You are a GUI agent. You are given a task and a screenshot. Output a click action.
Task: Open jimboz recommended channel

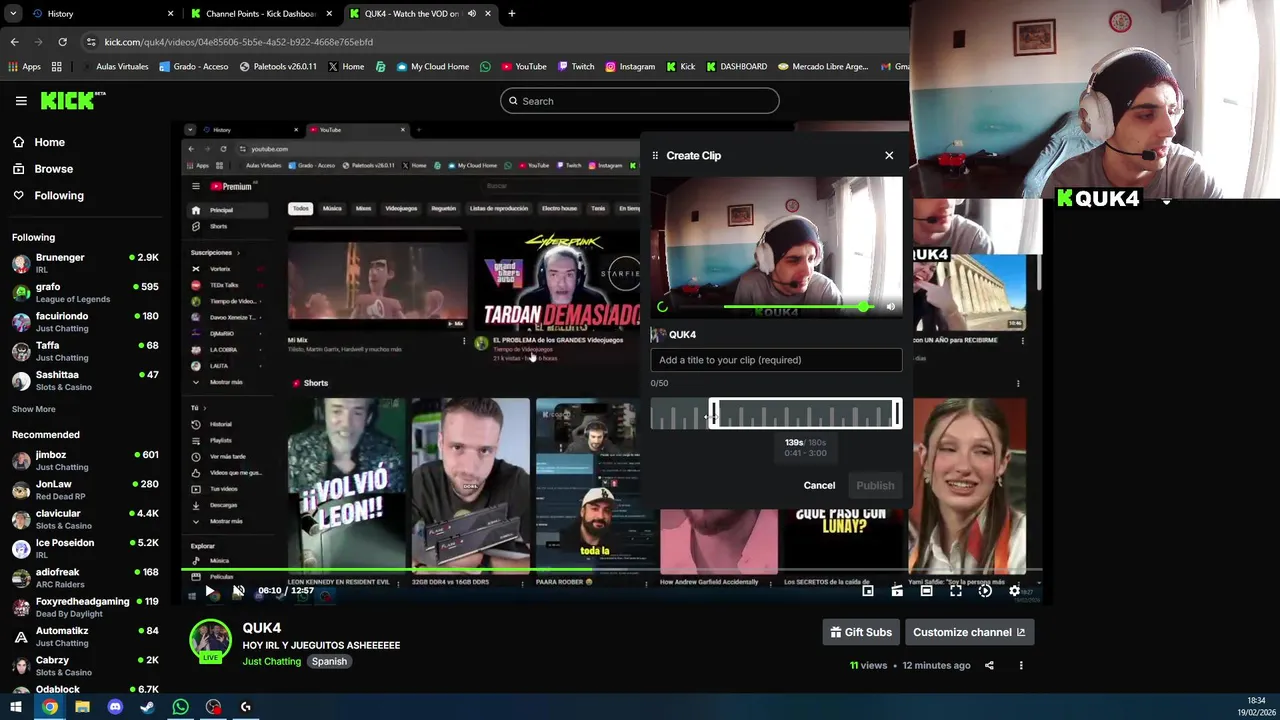click(x=85, y=460)
